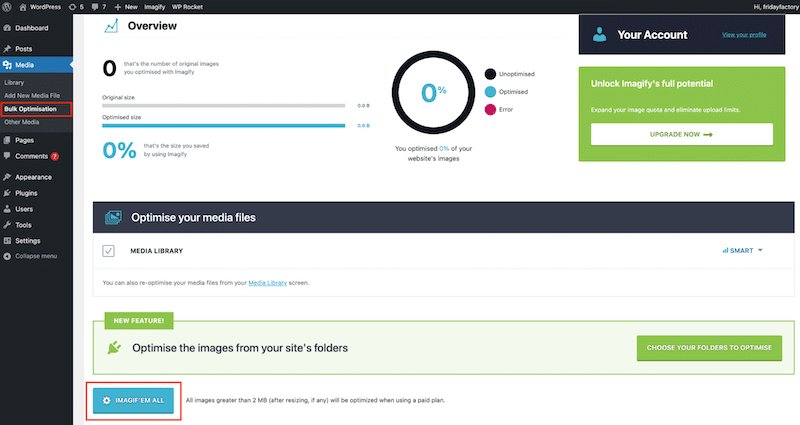This screenshot has width=800, height=425.
Task: Open the Pages menu item
Action: [x=24, y=140]
